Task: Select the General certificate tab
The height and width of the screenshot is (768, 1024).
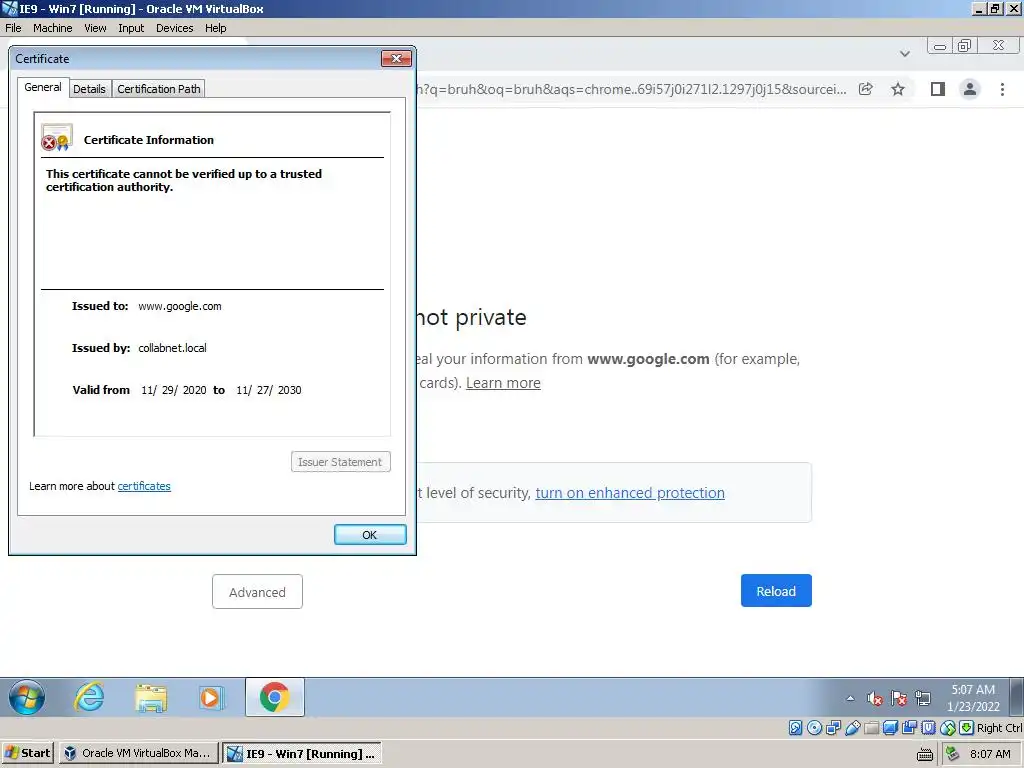Action: coord(42,88)
